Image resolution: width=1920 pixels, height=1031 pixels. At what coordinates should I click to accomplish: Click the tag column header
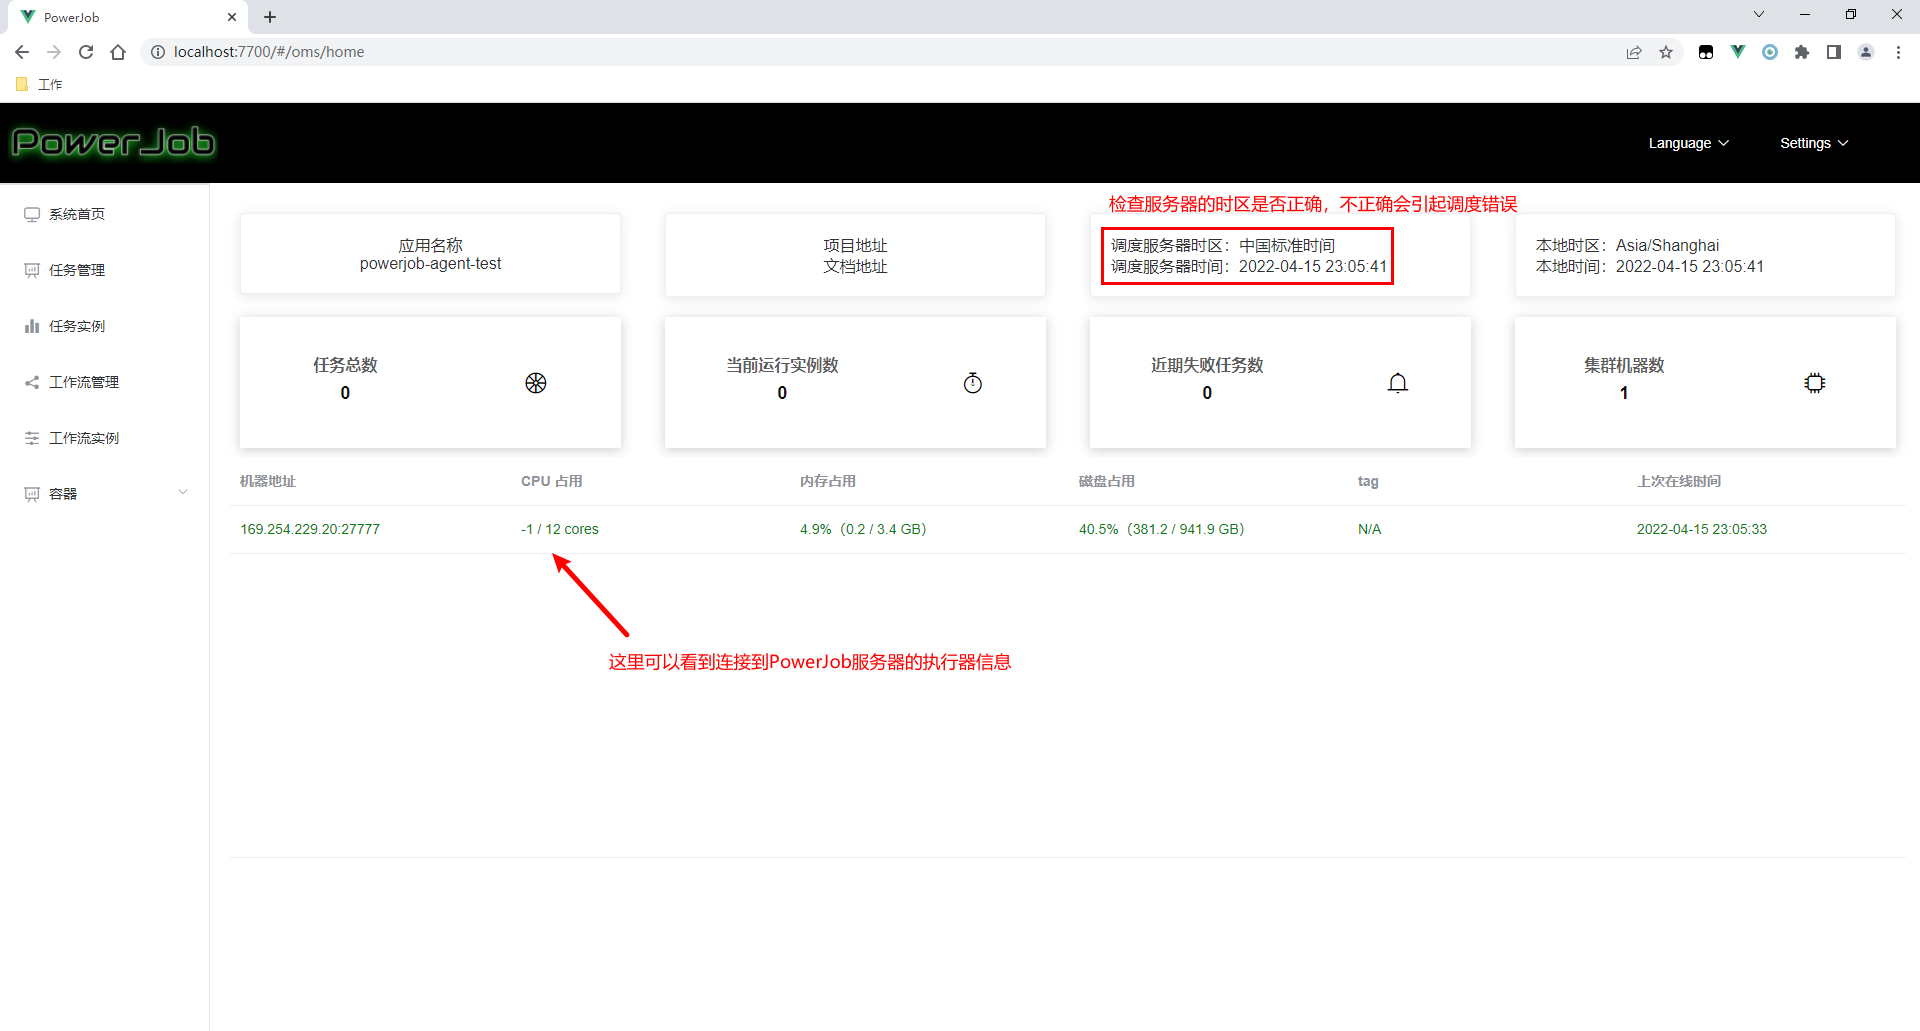(1368, 481)
